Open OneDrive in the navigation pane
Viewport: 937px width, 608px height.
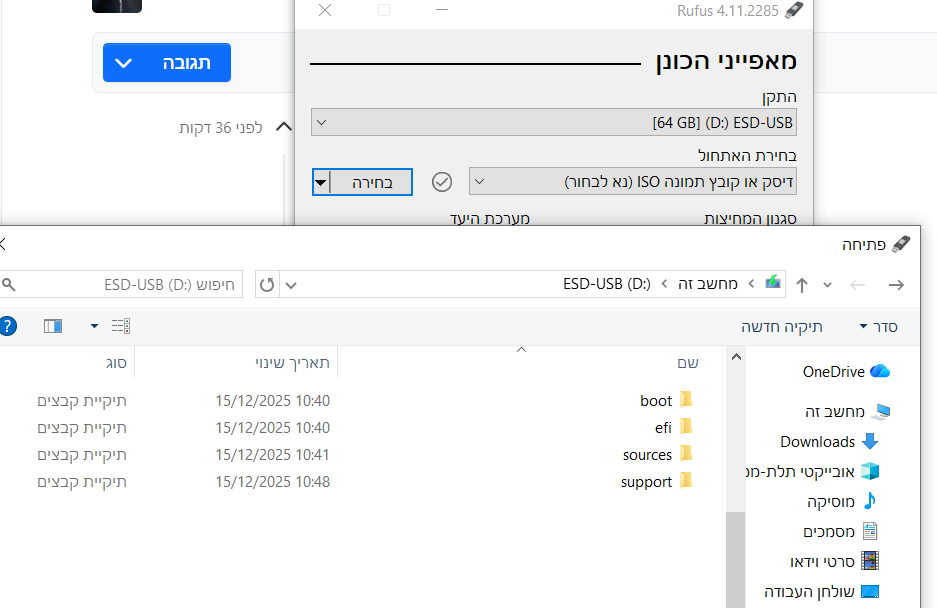(833, 372)
